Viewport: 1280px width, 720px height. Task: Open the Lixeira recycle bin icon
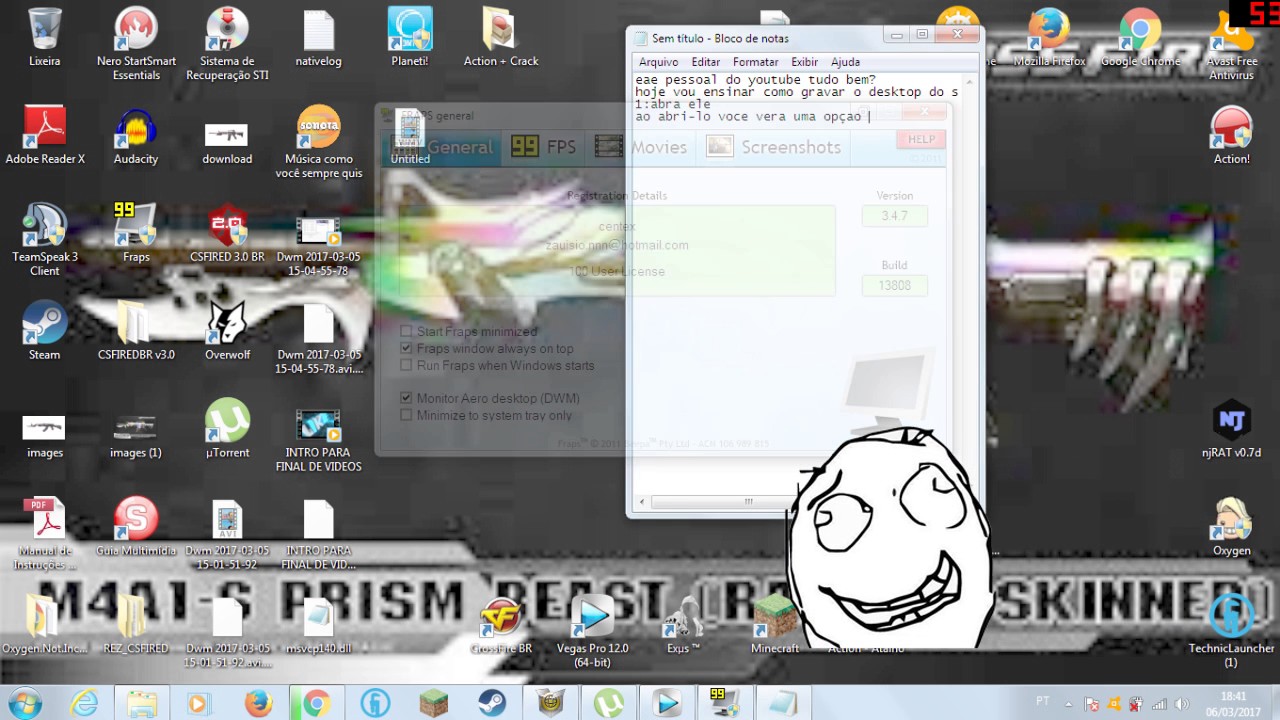[x=44, y=38]
